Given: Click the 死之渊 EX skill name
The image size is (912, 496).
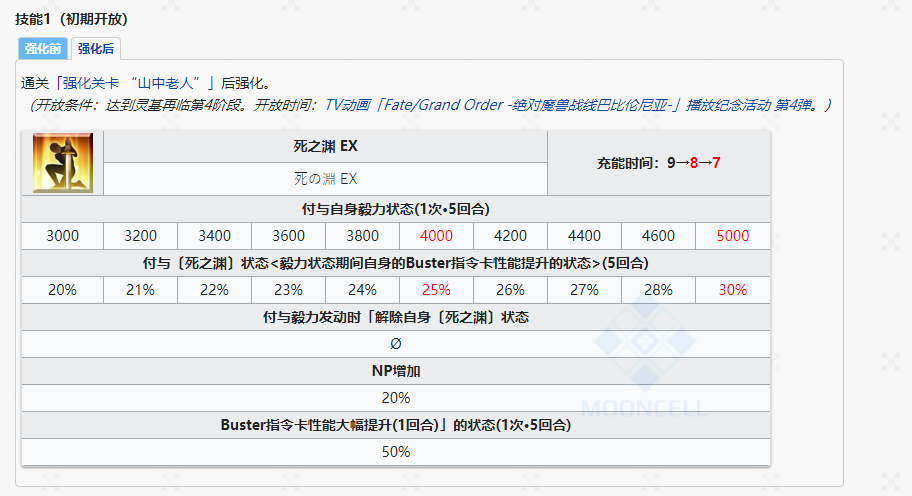Looking at the screenshot, I should (x=325, y=146).
